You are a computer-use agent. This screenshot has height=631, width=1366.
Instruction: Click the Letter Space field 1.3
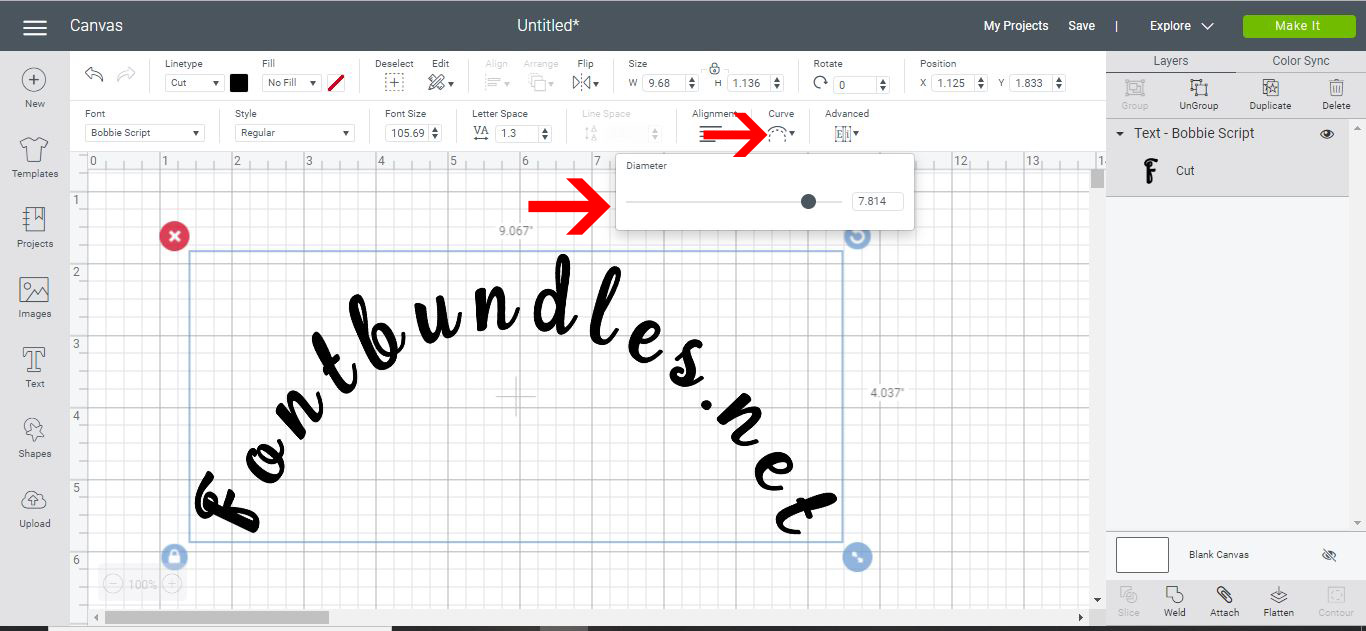517,133
